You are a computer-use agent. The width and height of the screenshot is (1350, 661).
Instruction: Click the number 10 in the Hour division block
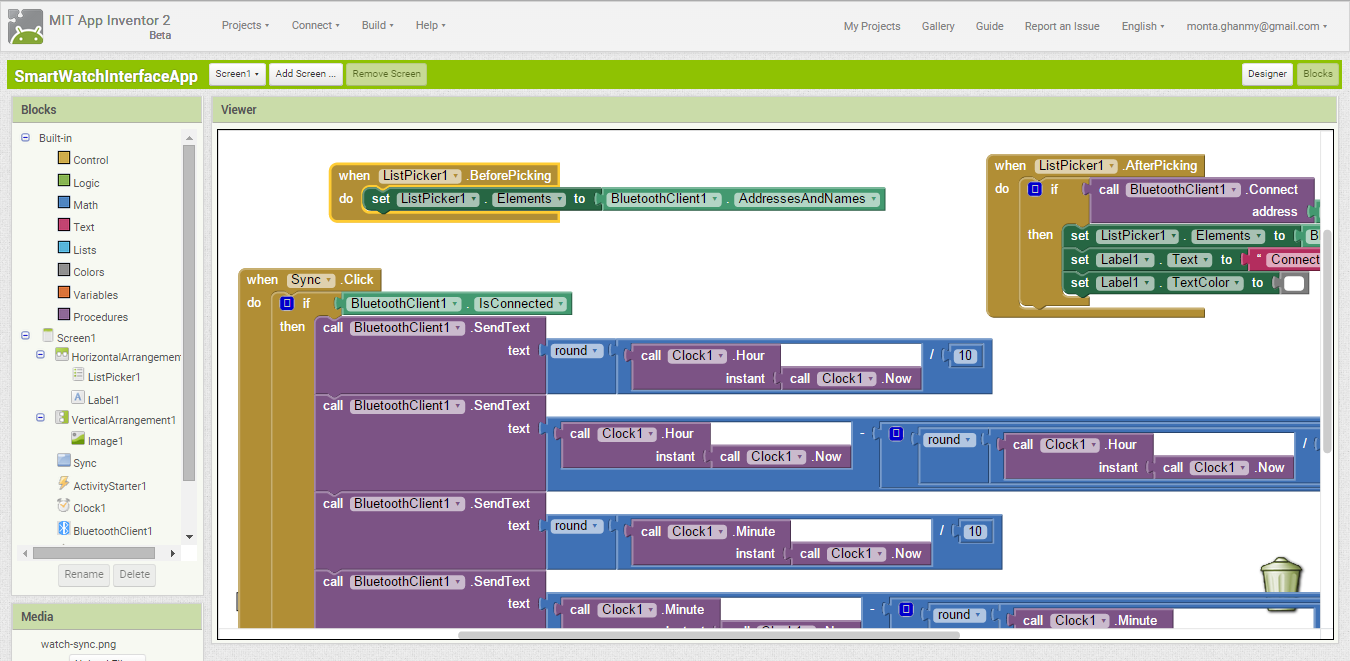pos(965,356)
